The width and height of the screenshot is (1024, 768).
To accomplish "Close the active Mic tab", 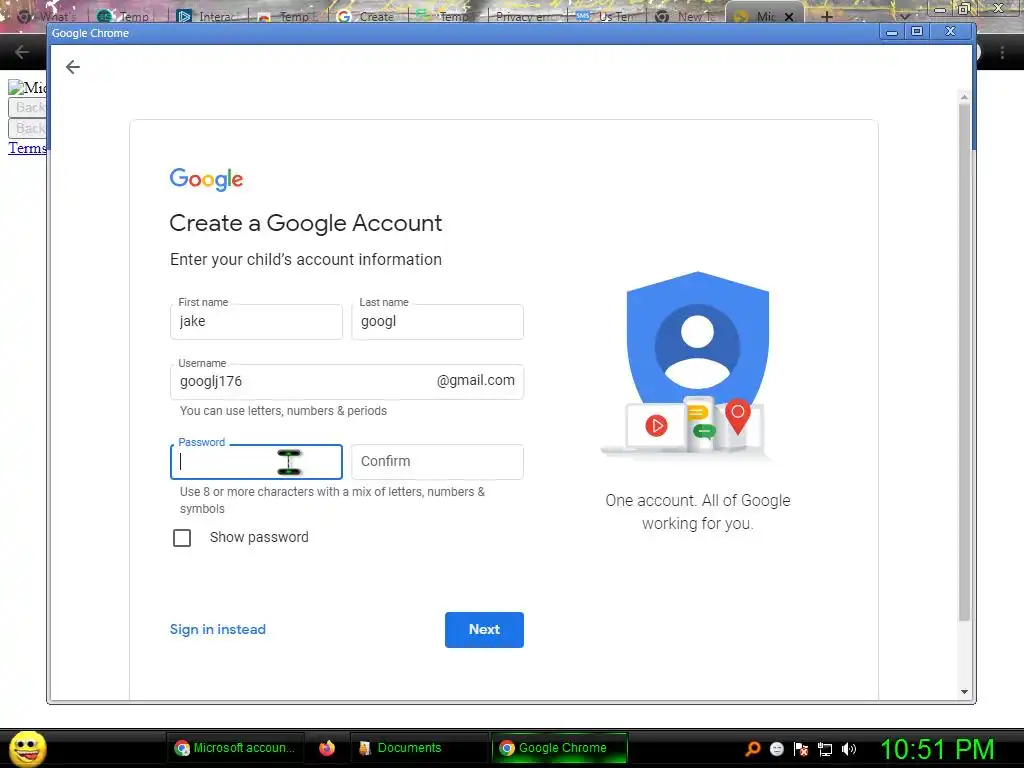I will pyautogui.click(x=789, y=17).
